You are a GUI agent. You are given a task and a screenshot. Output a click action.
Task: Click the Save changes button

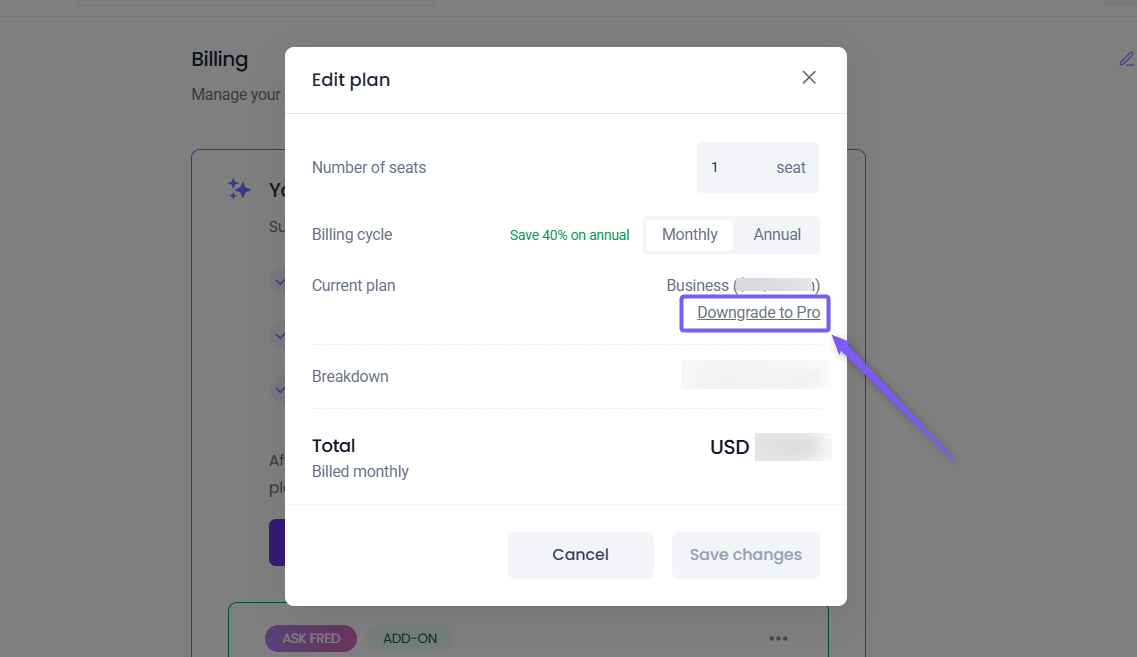point(745,555)
